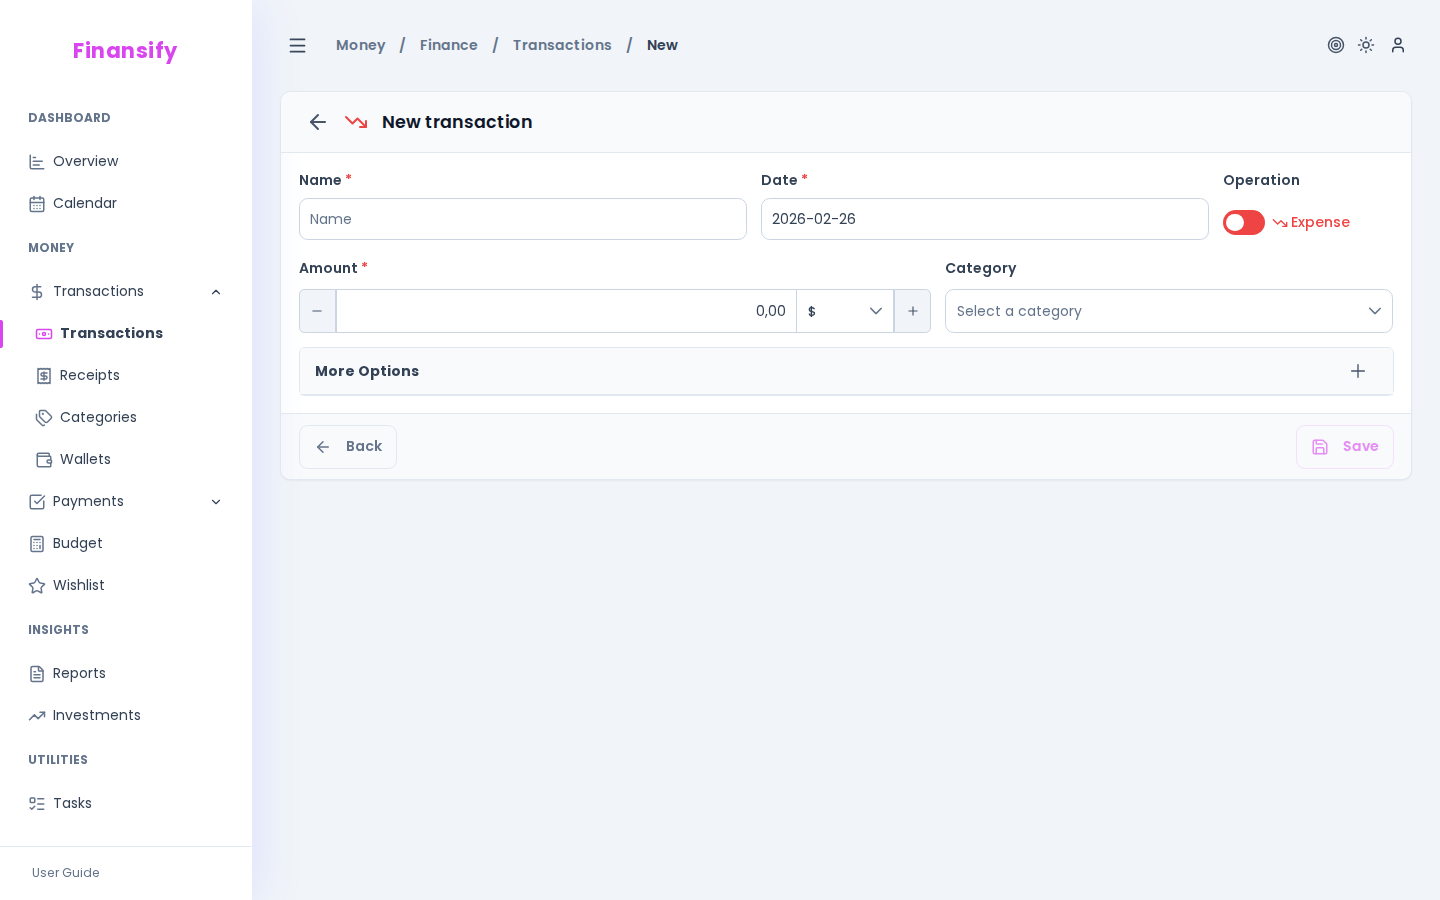
Task: Open Finance from the breadcrumb
Action: click(x=448, y=45)
